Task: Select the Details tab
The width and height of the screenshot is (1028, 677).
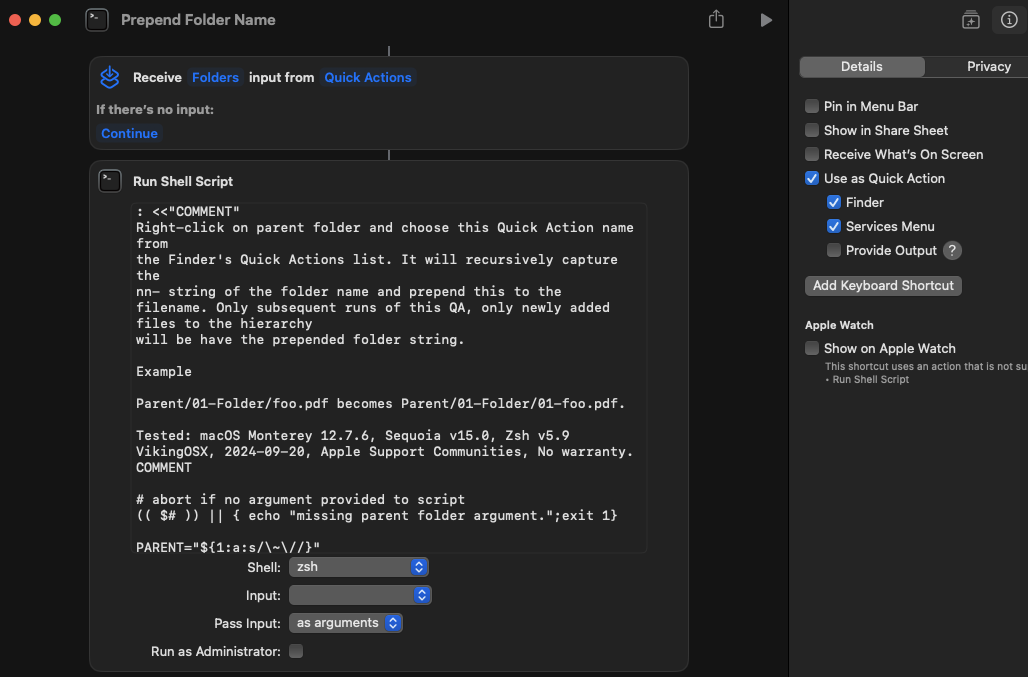Action: pos(861,66)
